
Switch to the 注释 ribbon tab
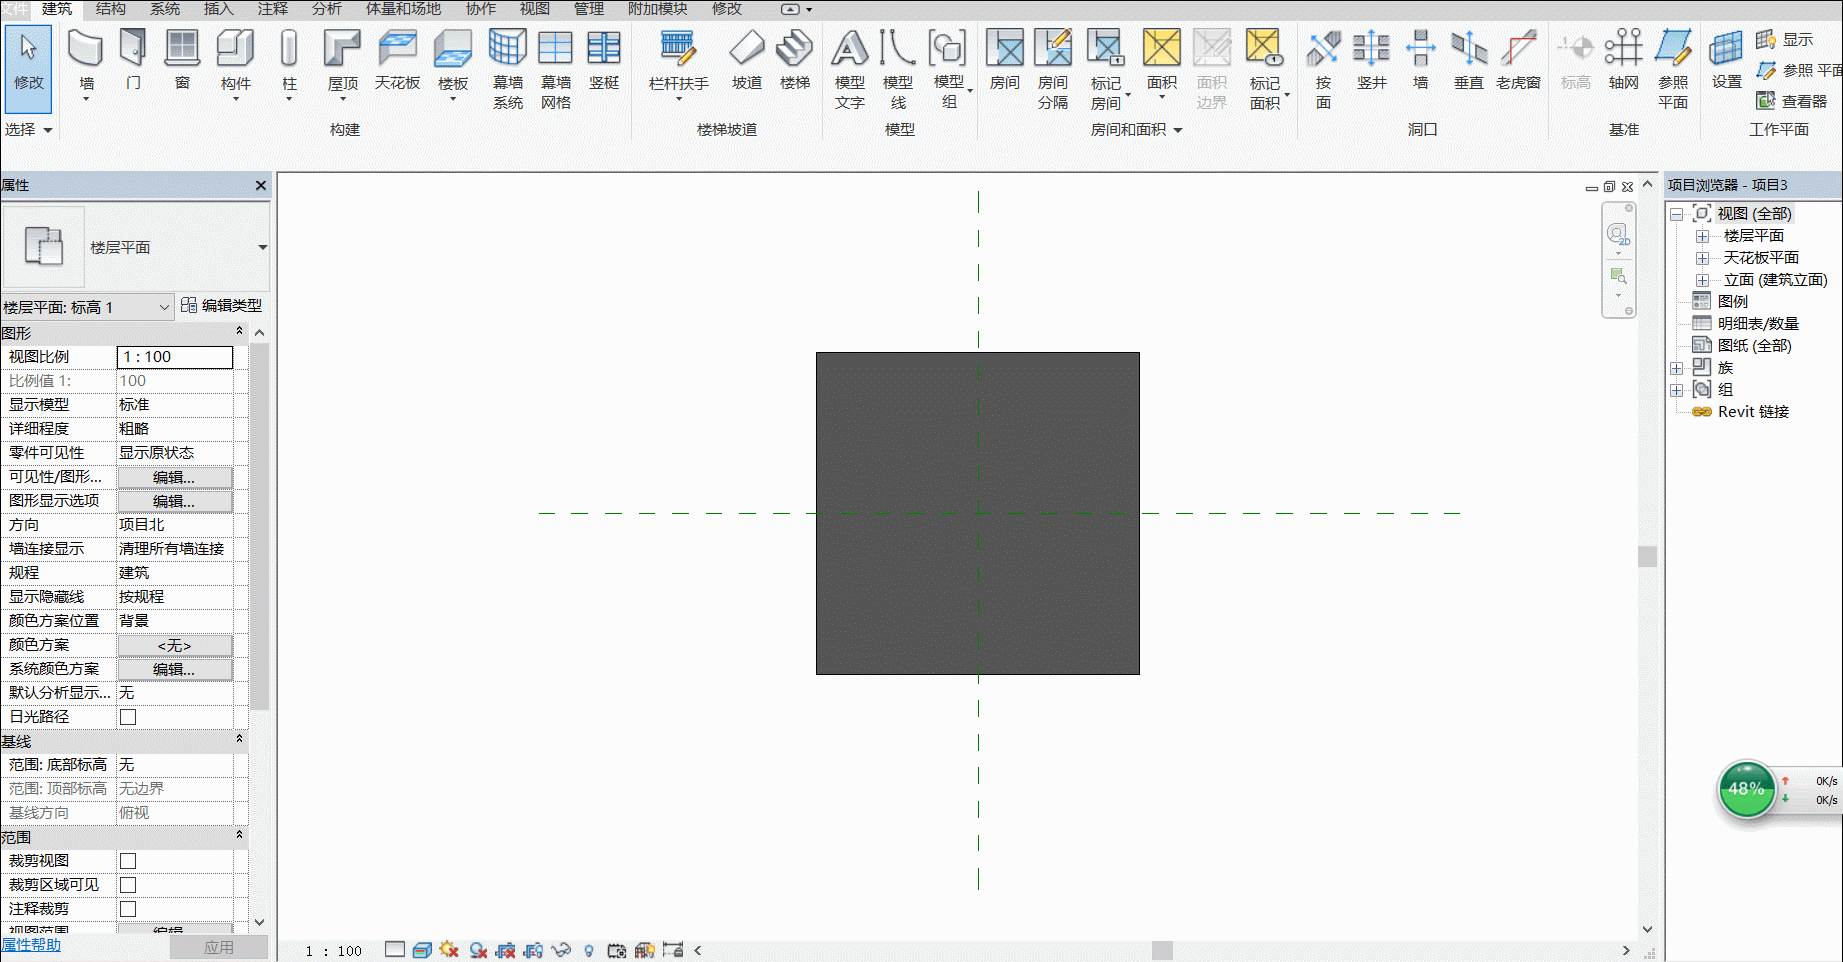(272, 9)
